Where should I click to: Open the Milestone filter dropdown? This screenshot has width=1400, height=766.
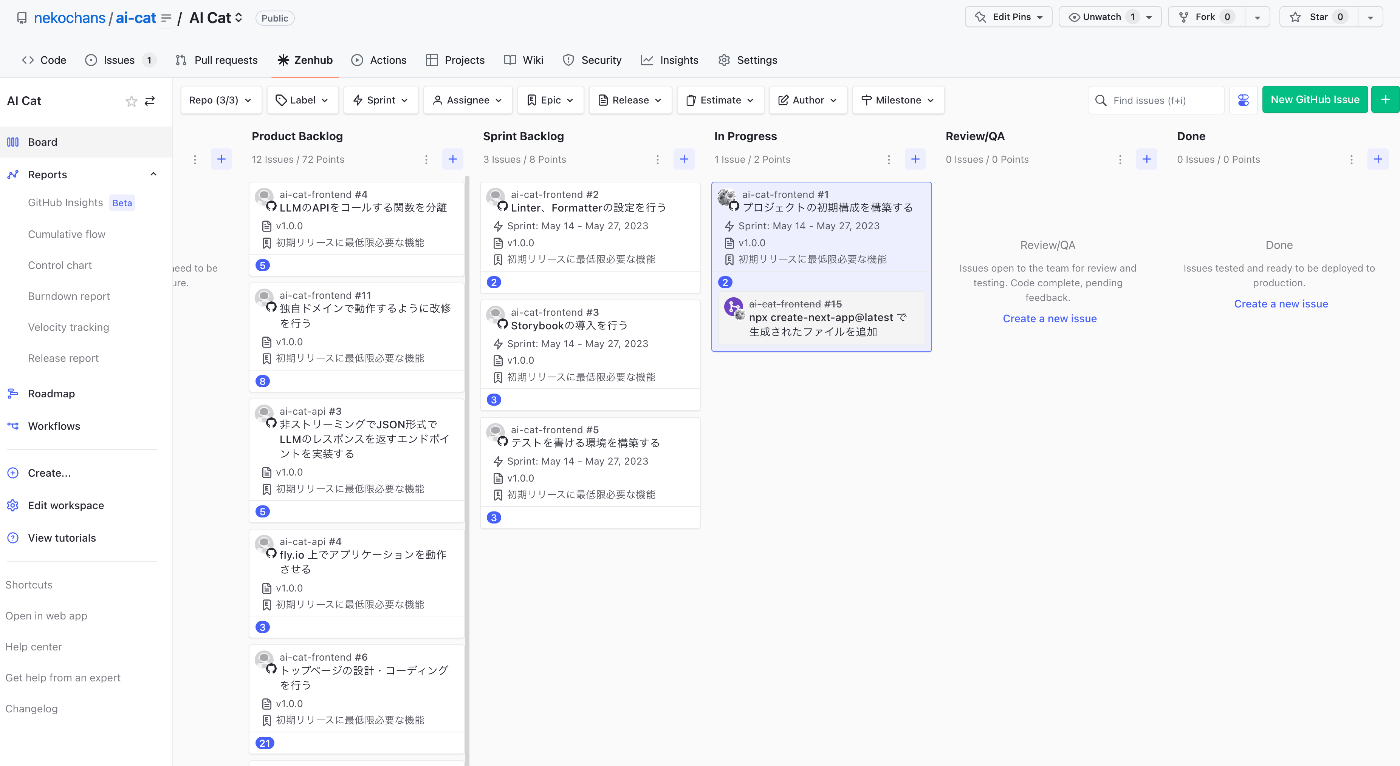point(898,100)
